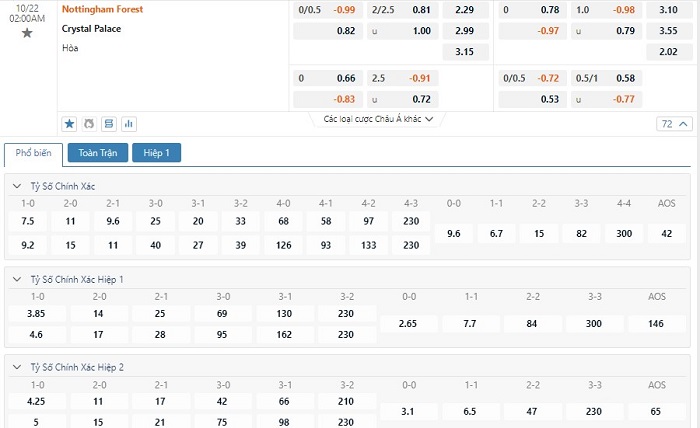Open the bar chart statistics icon
Image resolution: width=700 pixels, height=428 pixels.
[x=128, y=123]
